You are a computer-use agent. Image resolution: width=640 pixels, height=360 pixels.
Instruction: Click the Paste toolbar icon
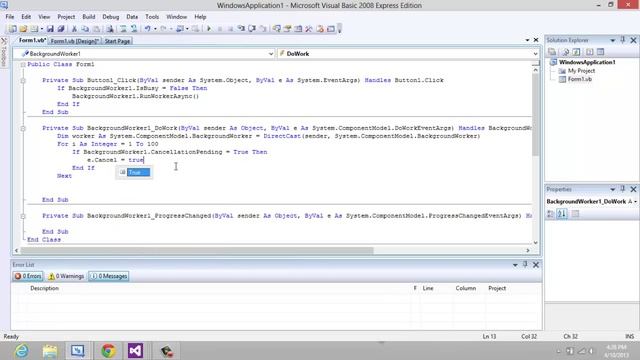96,29
